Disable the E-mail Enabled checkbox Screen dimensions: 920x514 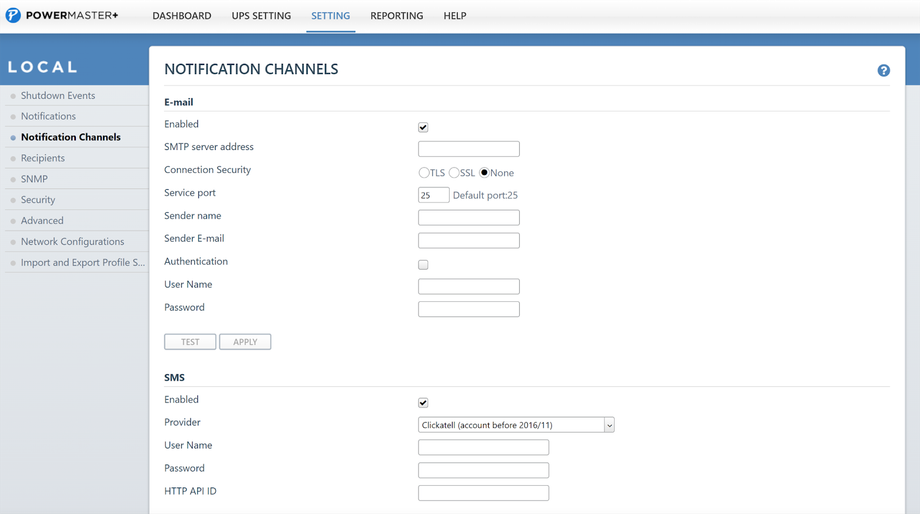point(423,127)
